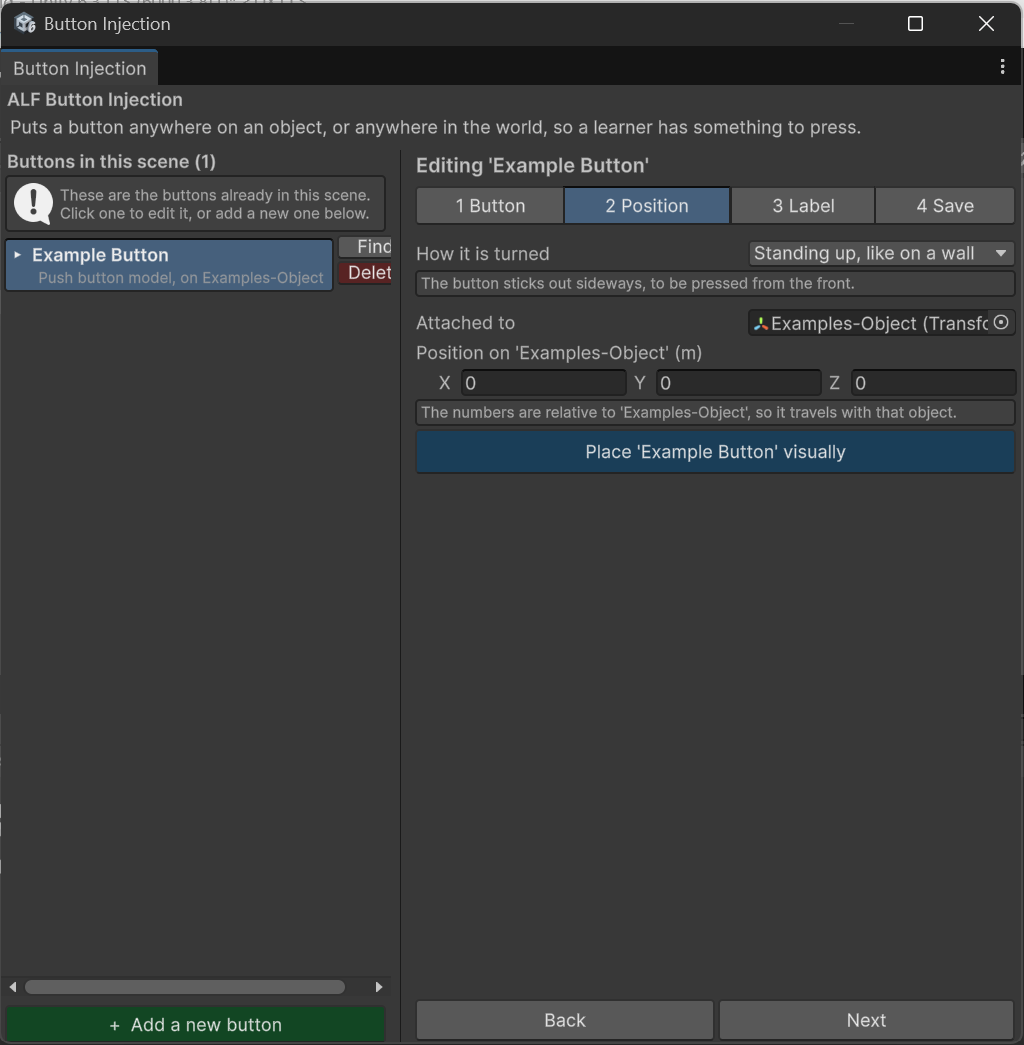The height and width of the screenshot is (1045, 1024).
Task: Click the Y axis label
Action: coord(639,383)
